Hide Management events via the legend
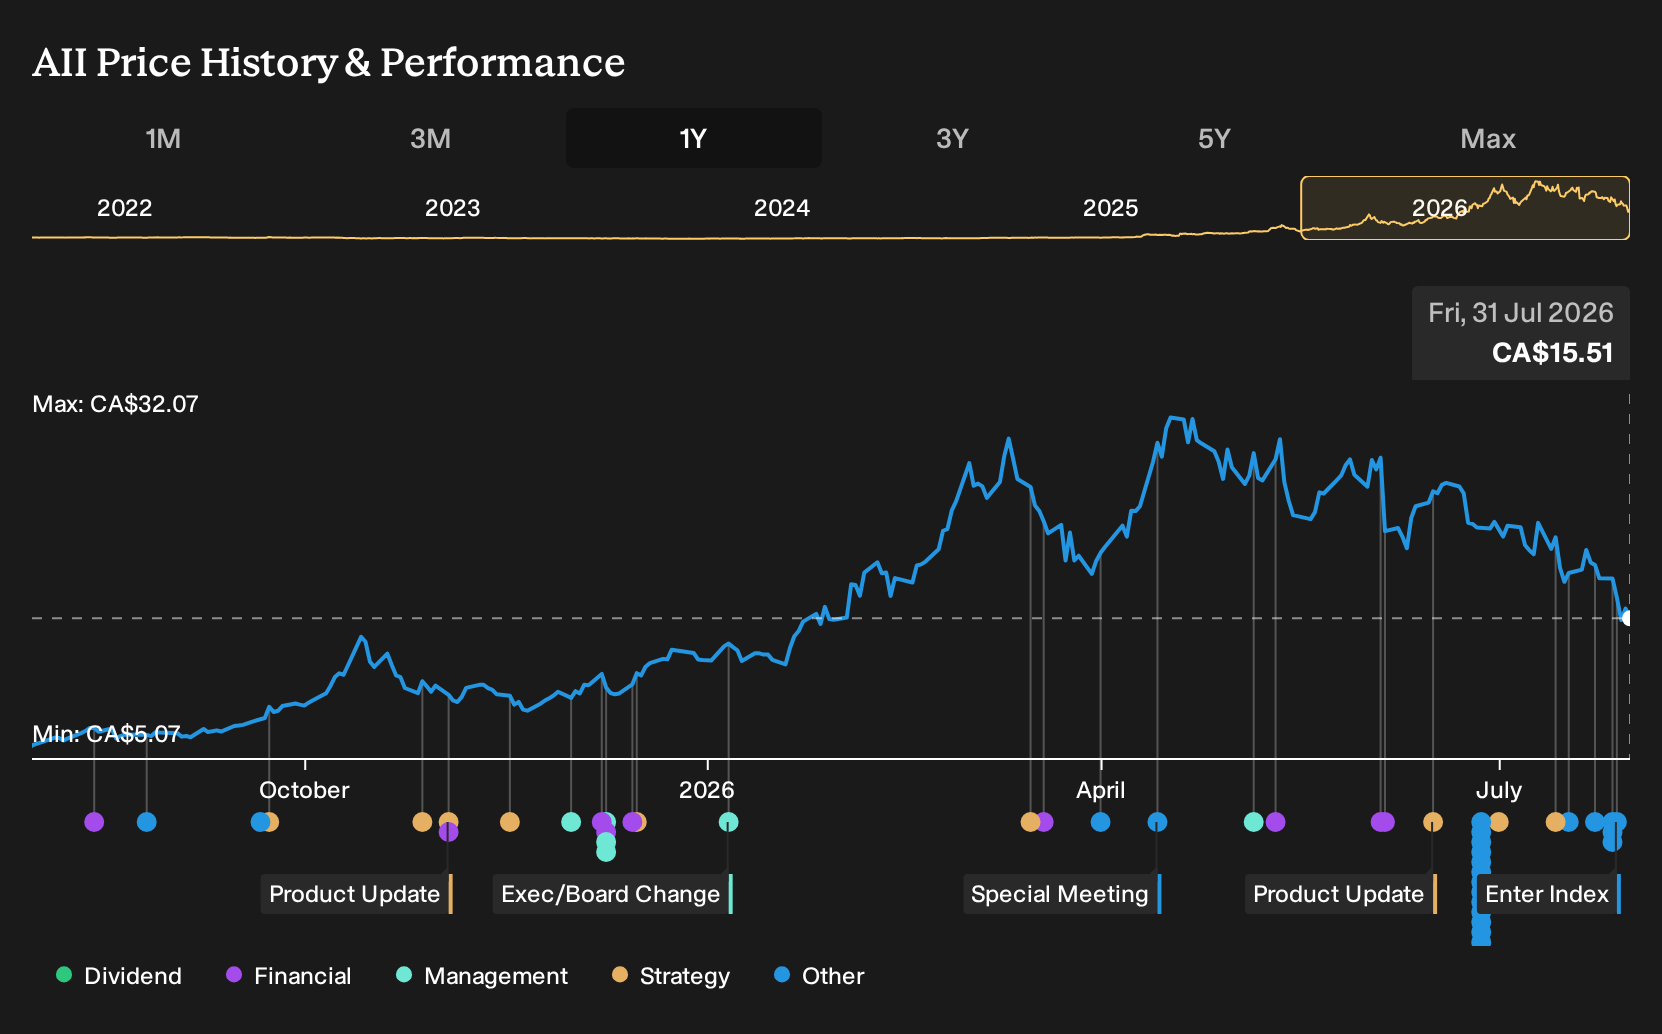 click(482, 976)
